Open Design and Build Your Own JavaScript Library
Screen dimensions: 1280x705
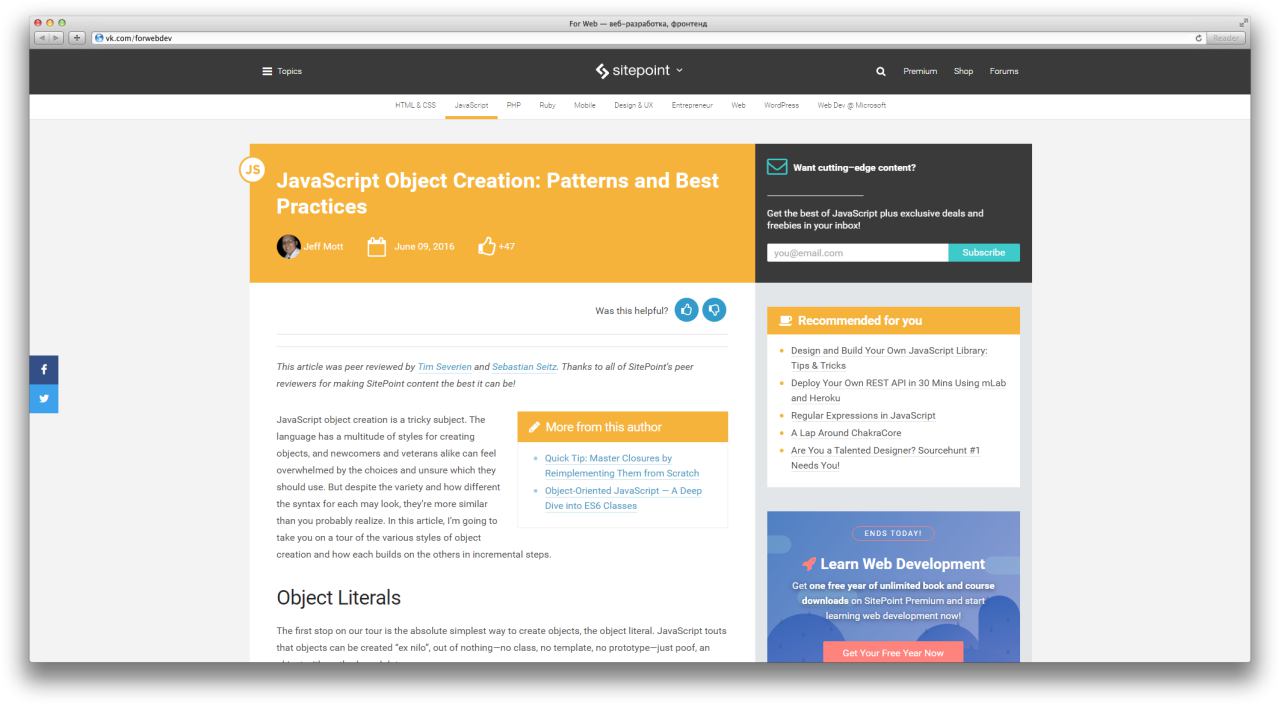[889, 358]
